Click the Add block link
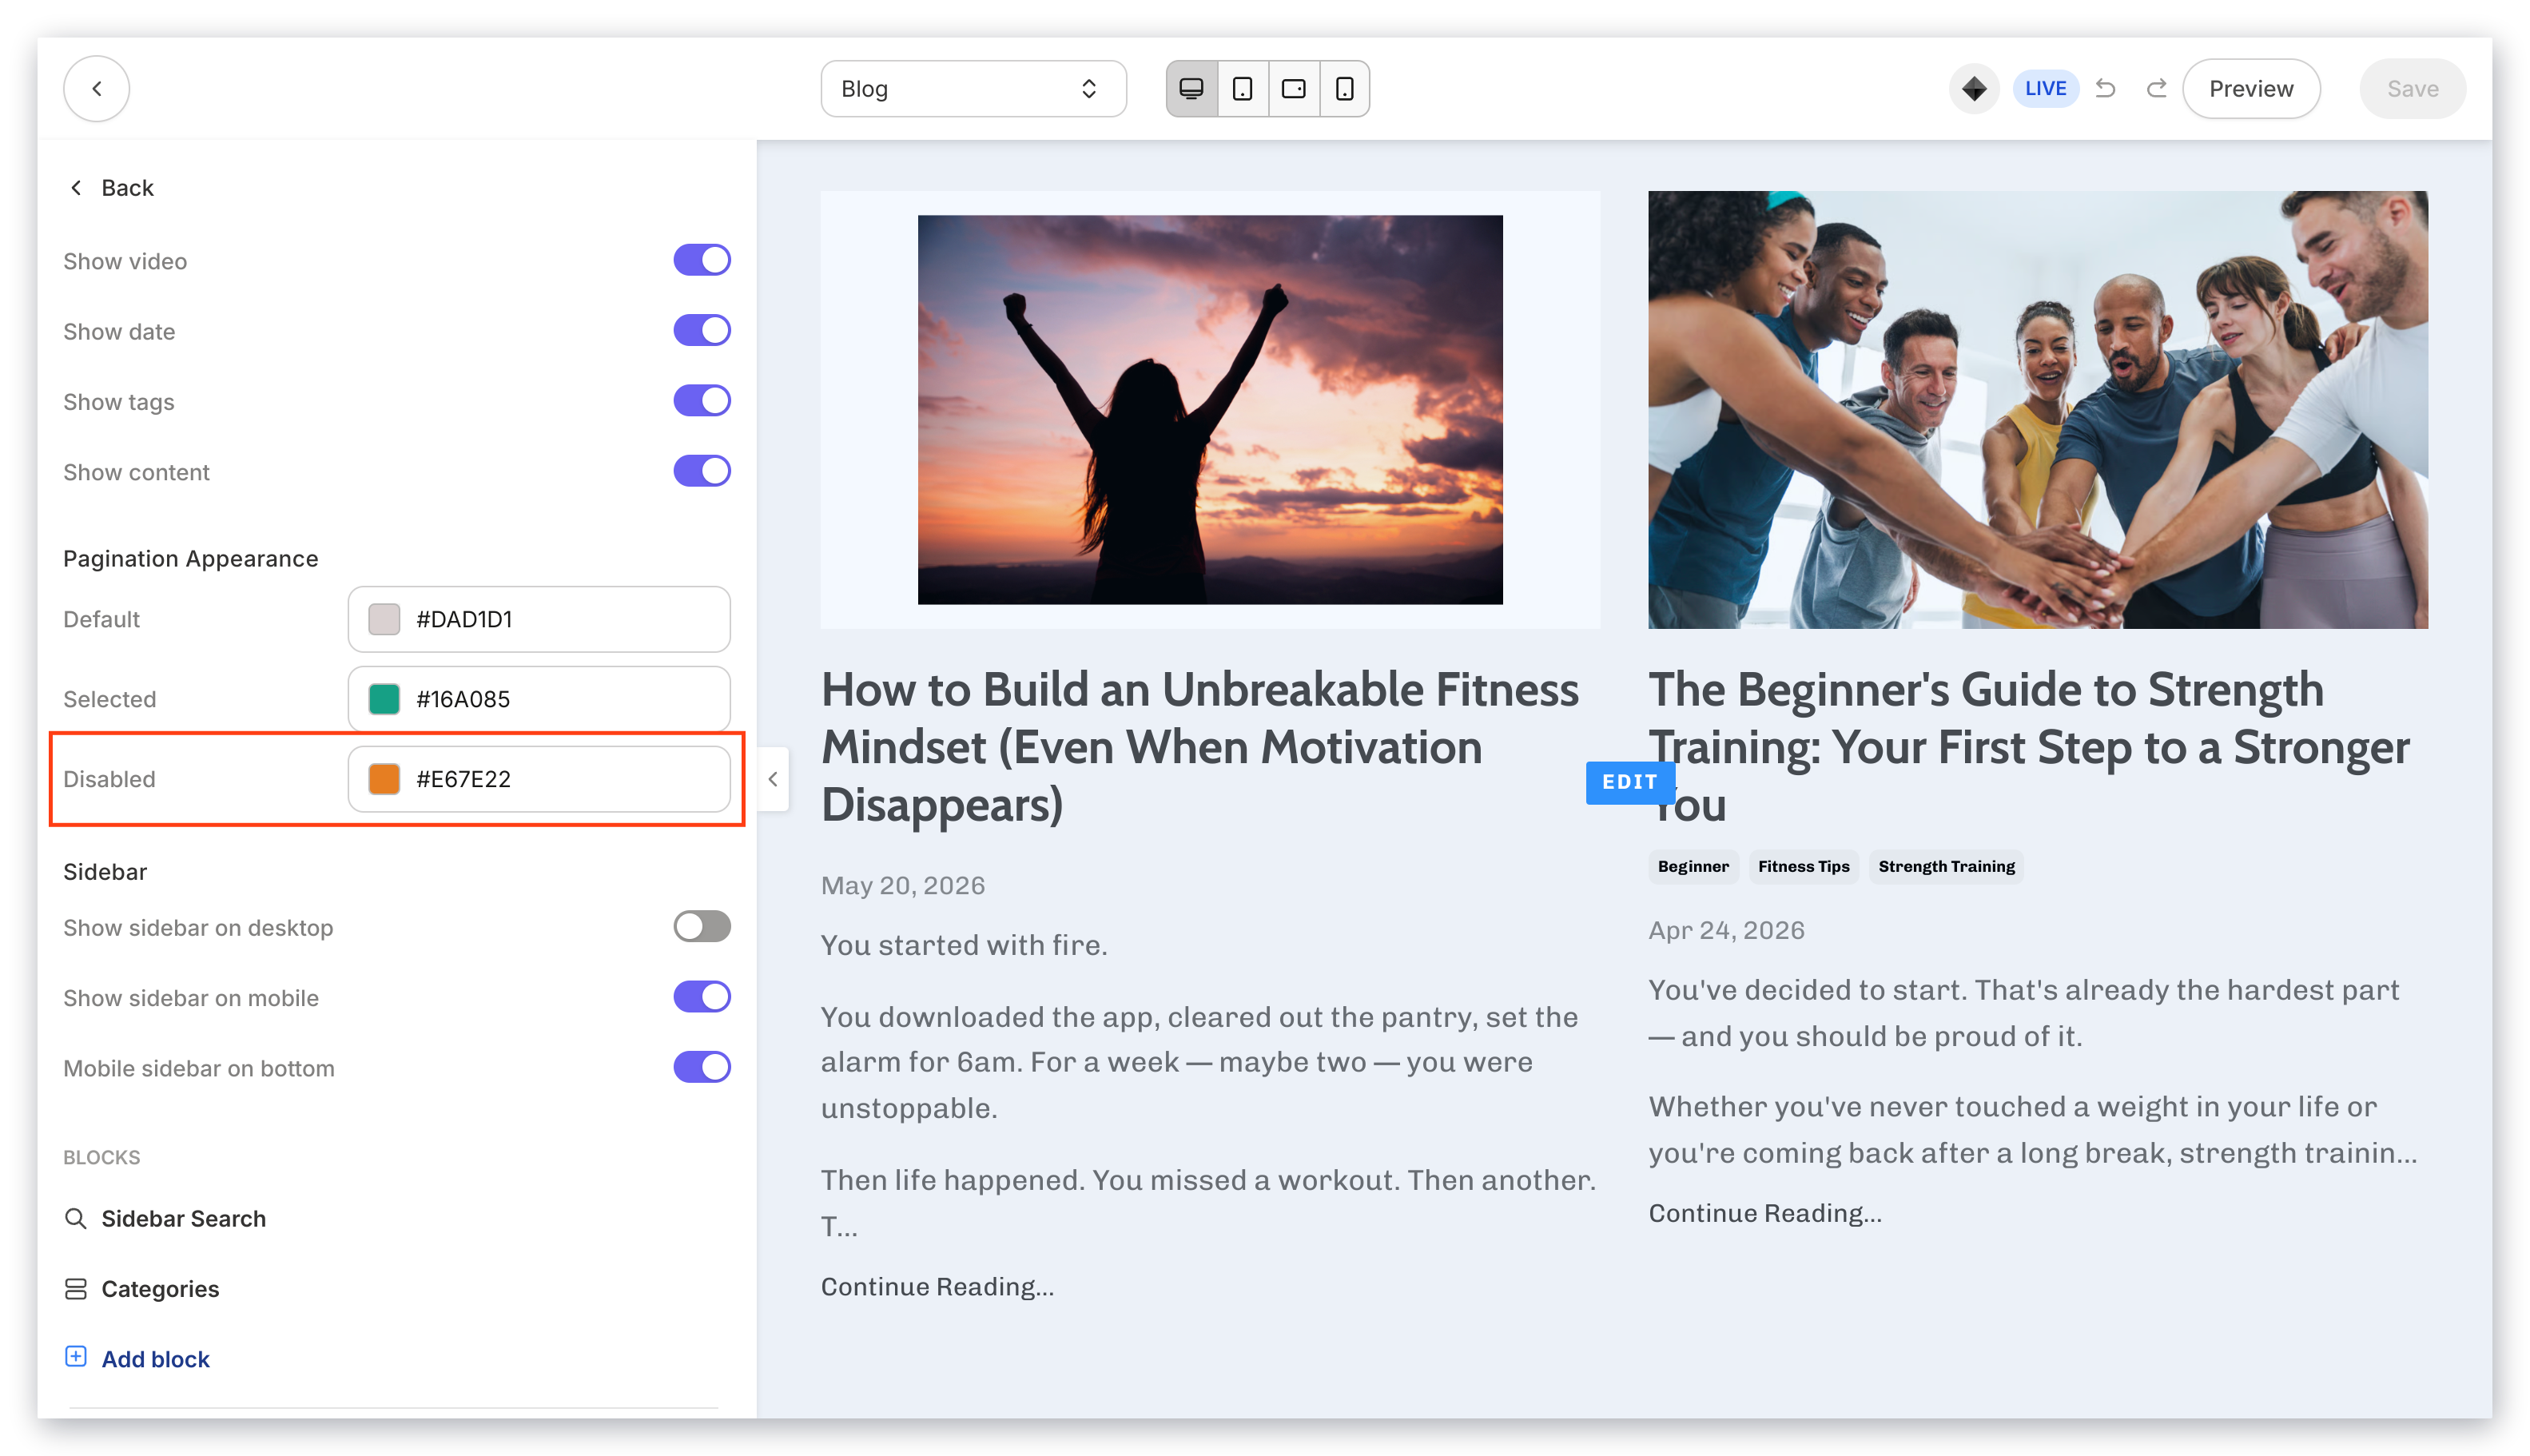The image size is (2530, 1456). (155, 1359)
